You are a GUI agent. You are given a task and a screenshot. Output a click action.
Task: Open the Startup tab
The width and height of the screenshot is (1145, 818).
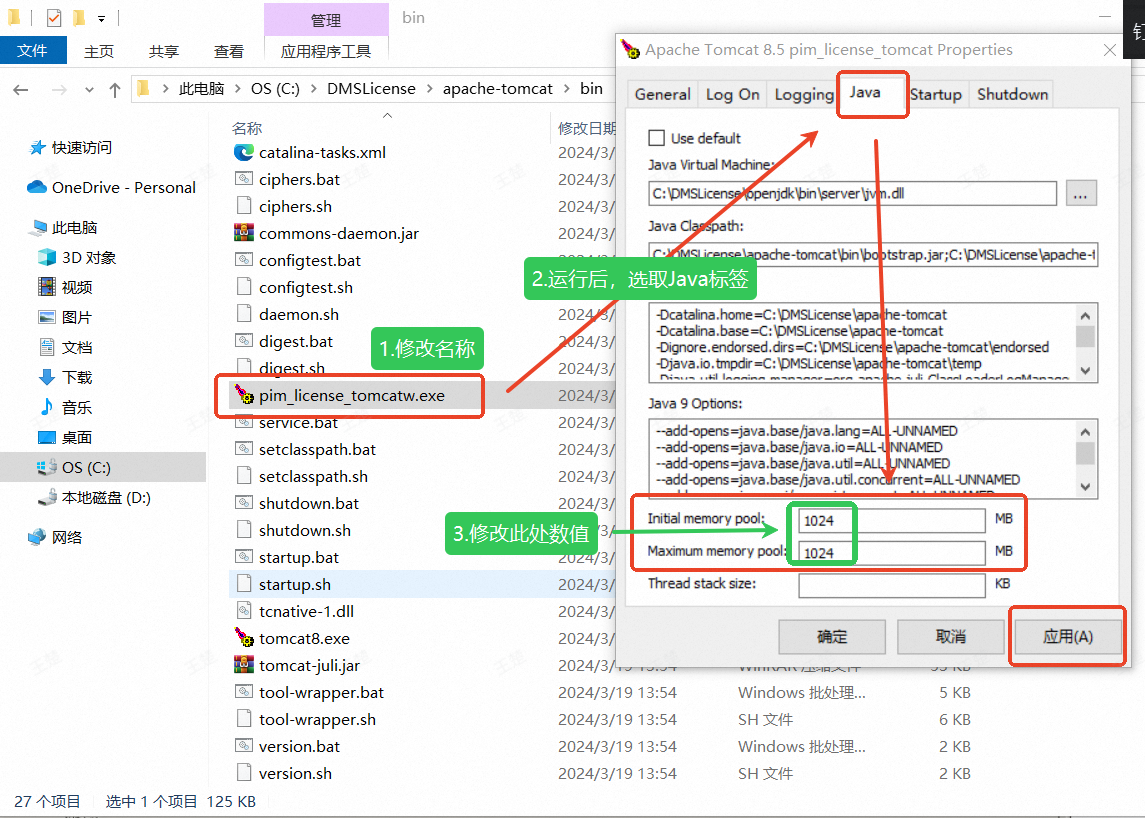point(936,94)
